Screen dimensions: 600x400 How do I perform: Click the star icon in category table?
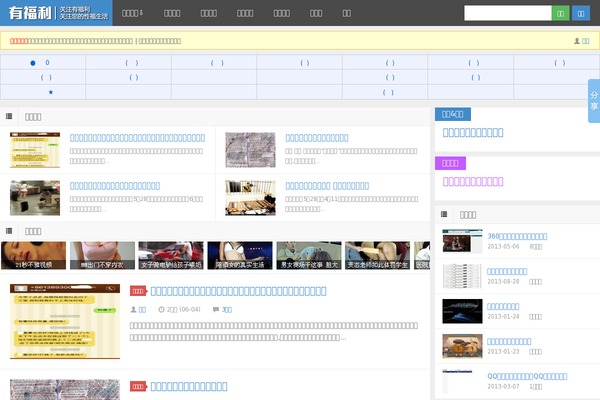click(x=51, y=92)
